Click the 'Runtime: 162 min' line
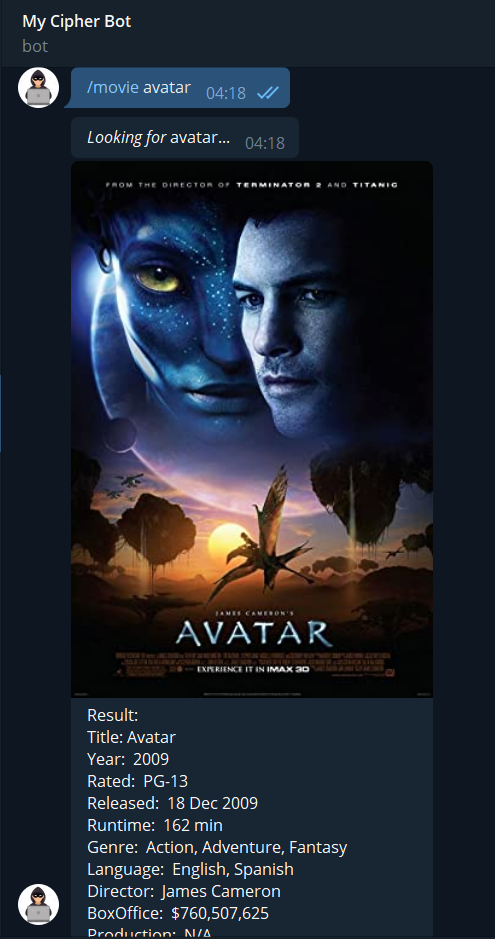The image size is (495, 939). click(155, 825)
